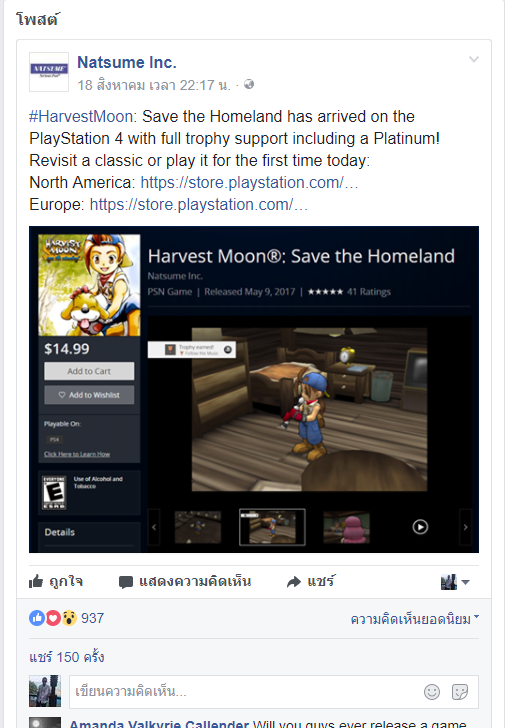Open the popular comments sort dropdown

click(x=414, y=619)
